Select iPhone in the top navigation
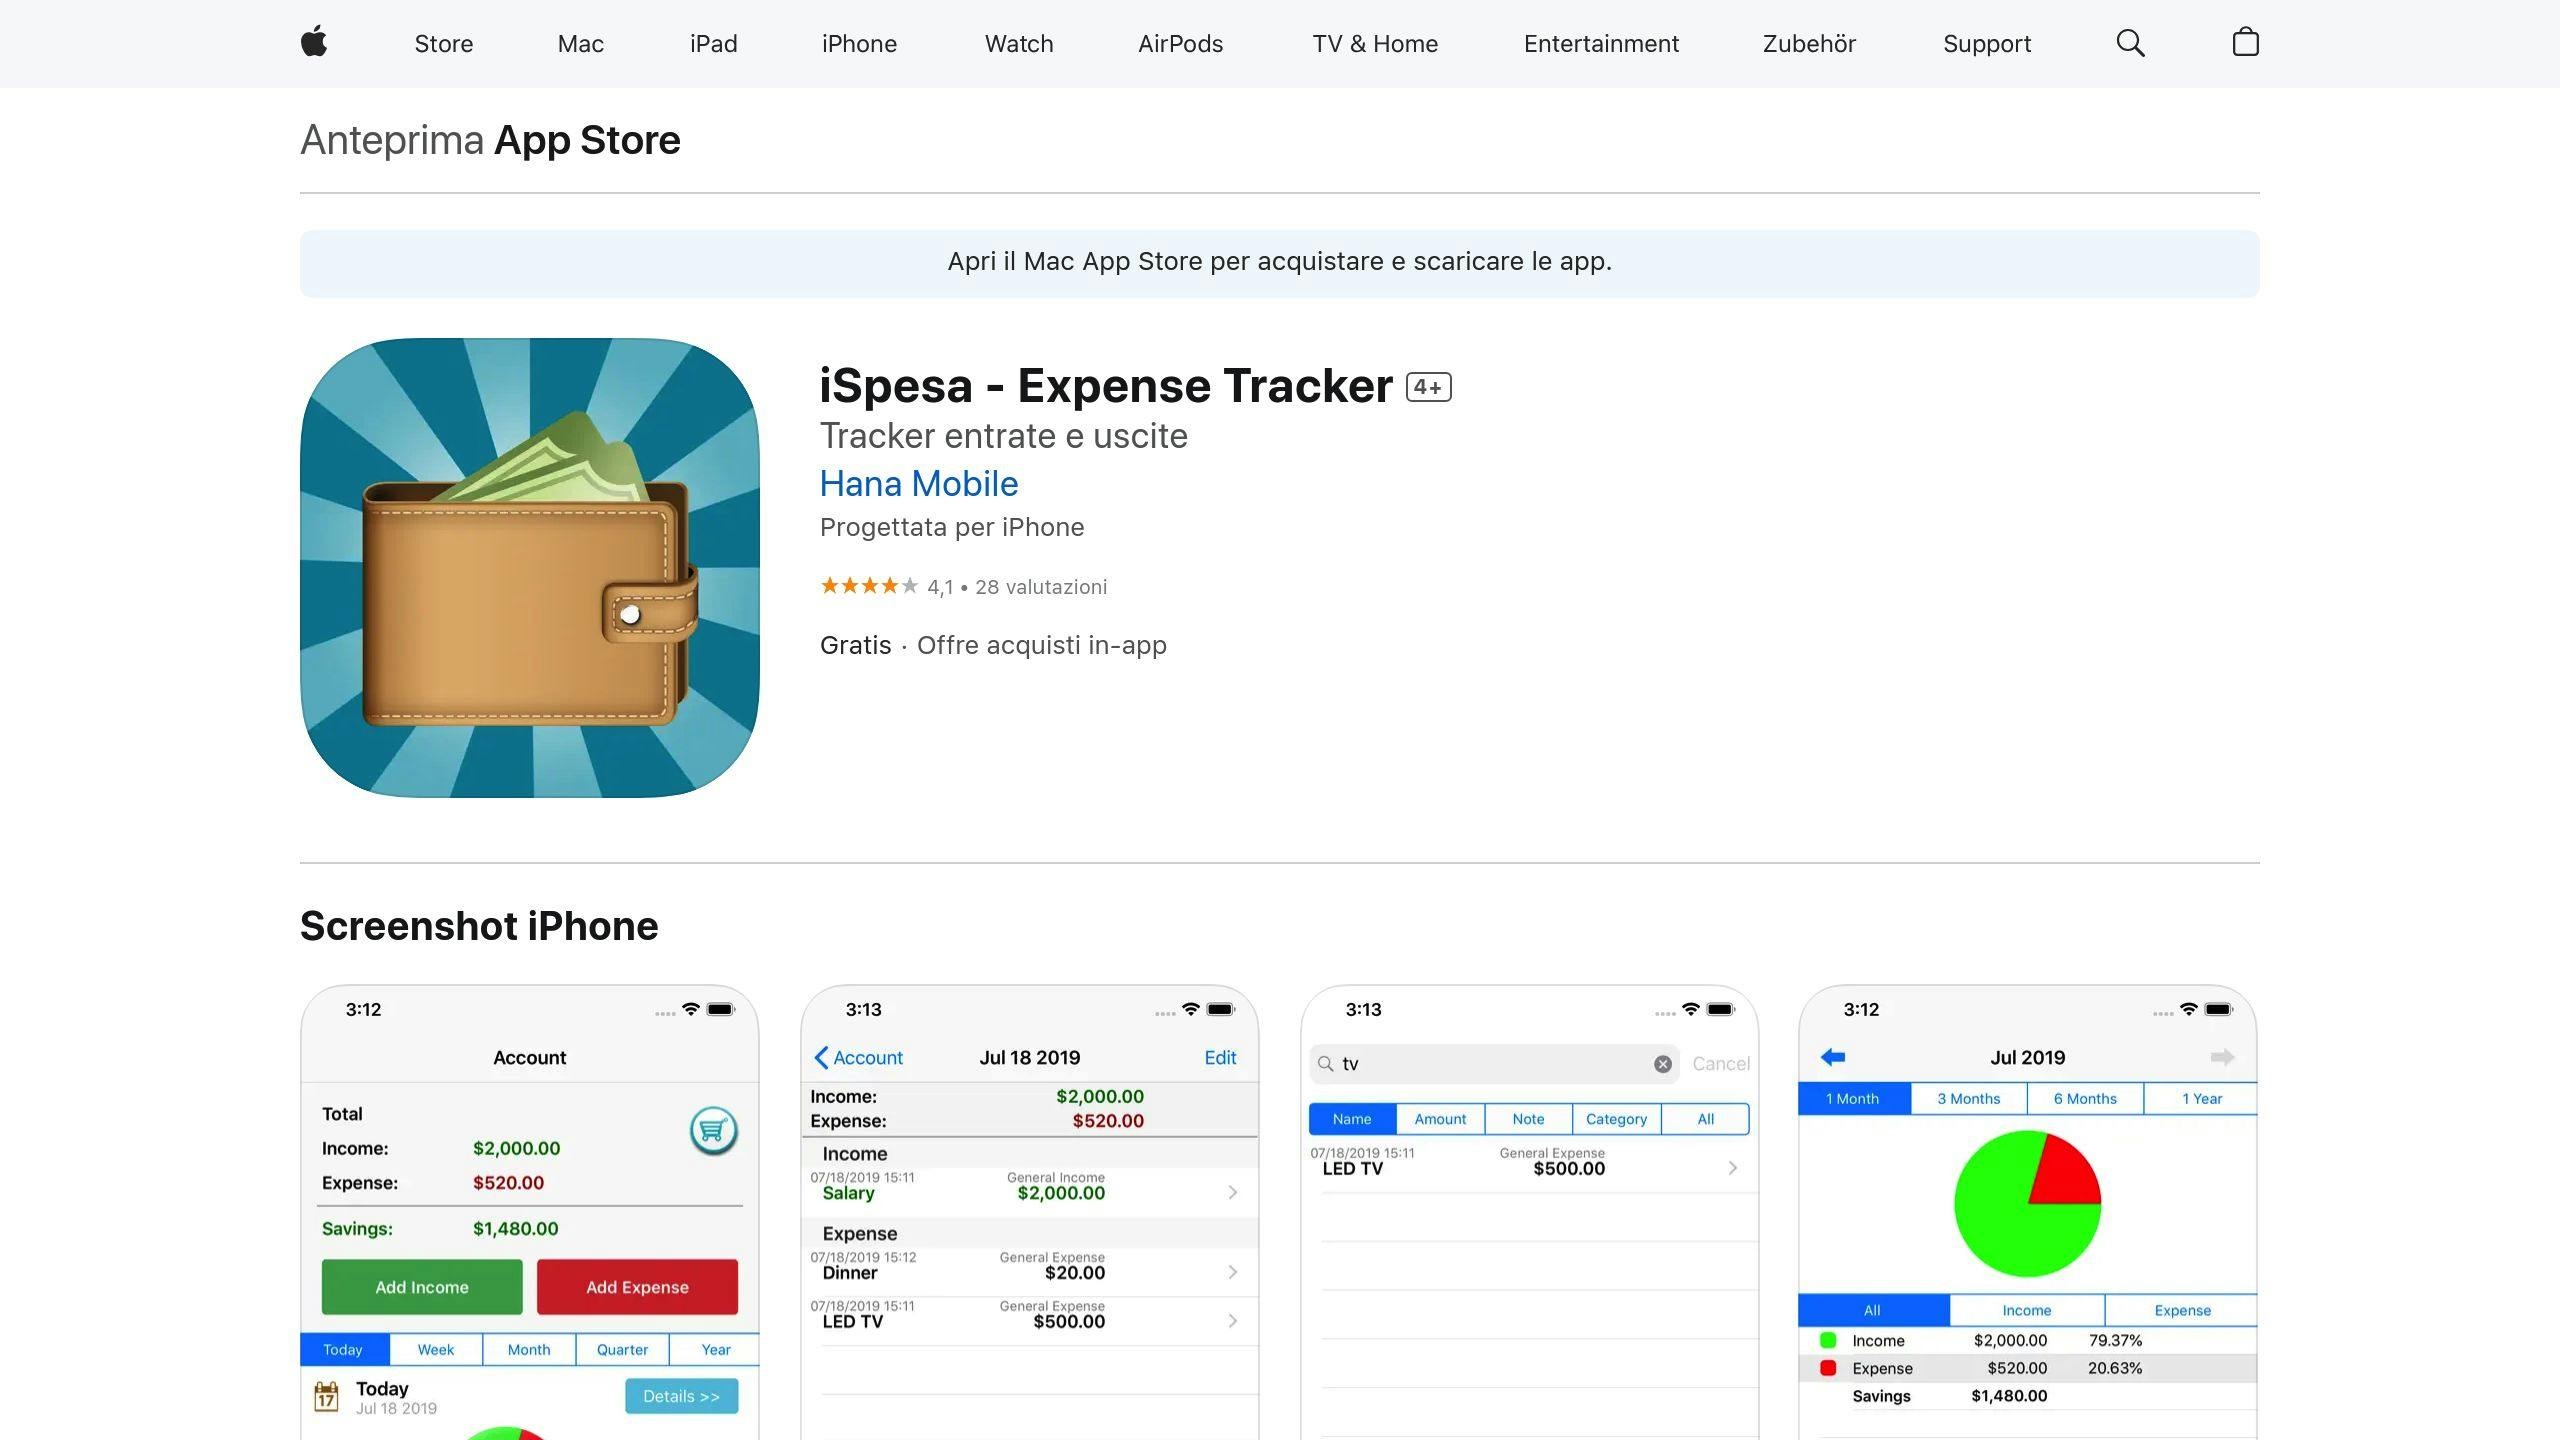 click(859, 44)
